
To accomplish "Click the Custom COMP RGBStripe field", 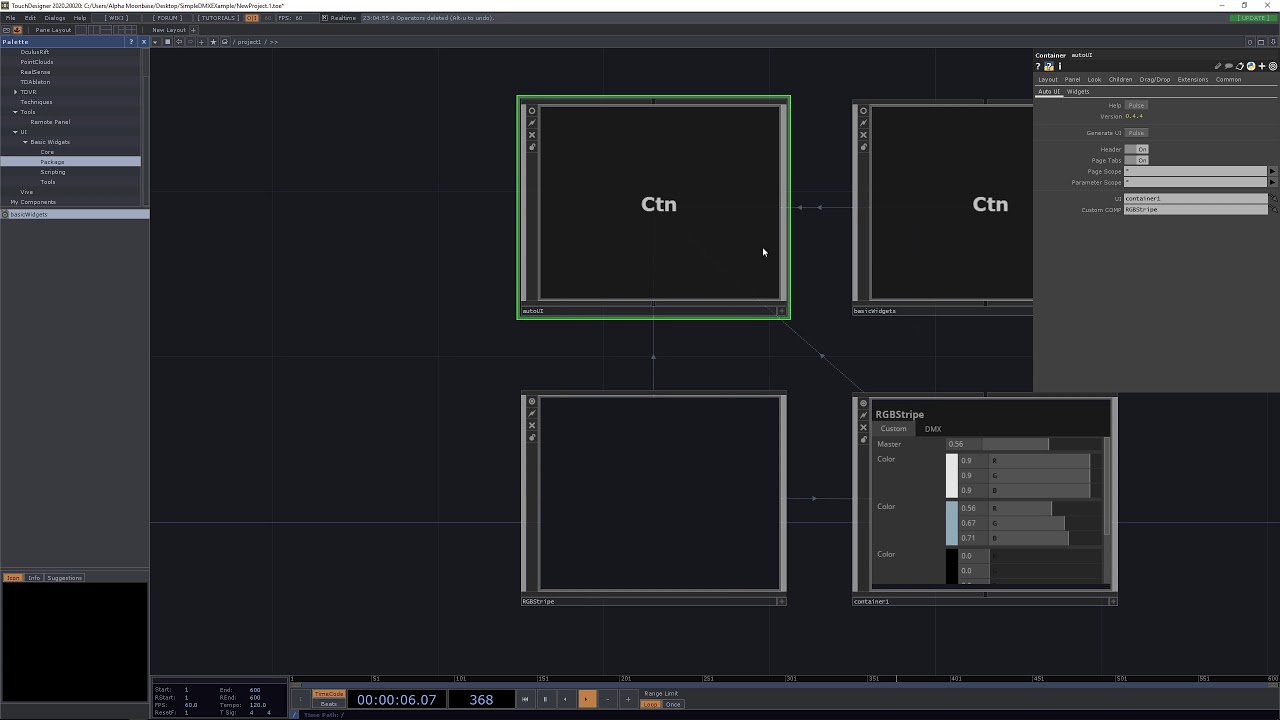I will (1196, 210).
